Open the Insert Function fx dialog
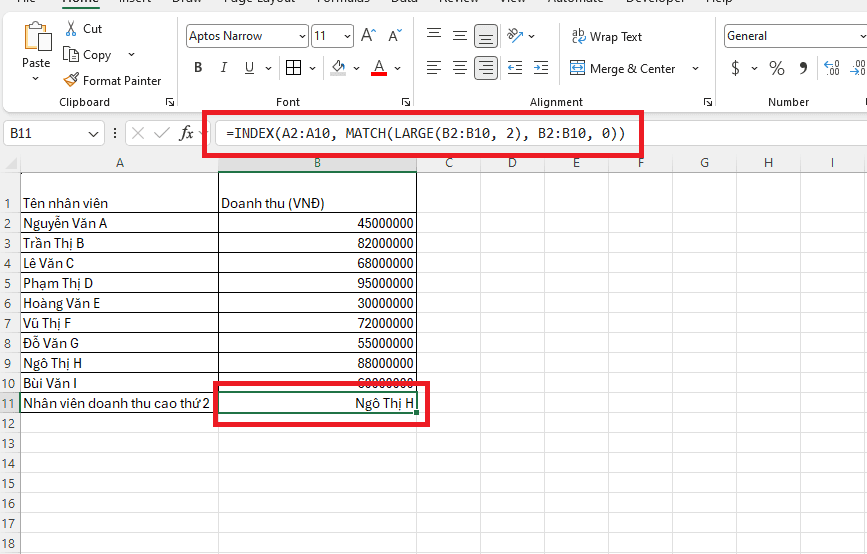 tap(186, 133)
